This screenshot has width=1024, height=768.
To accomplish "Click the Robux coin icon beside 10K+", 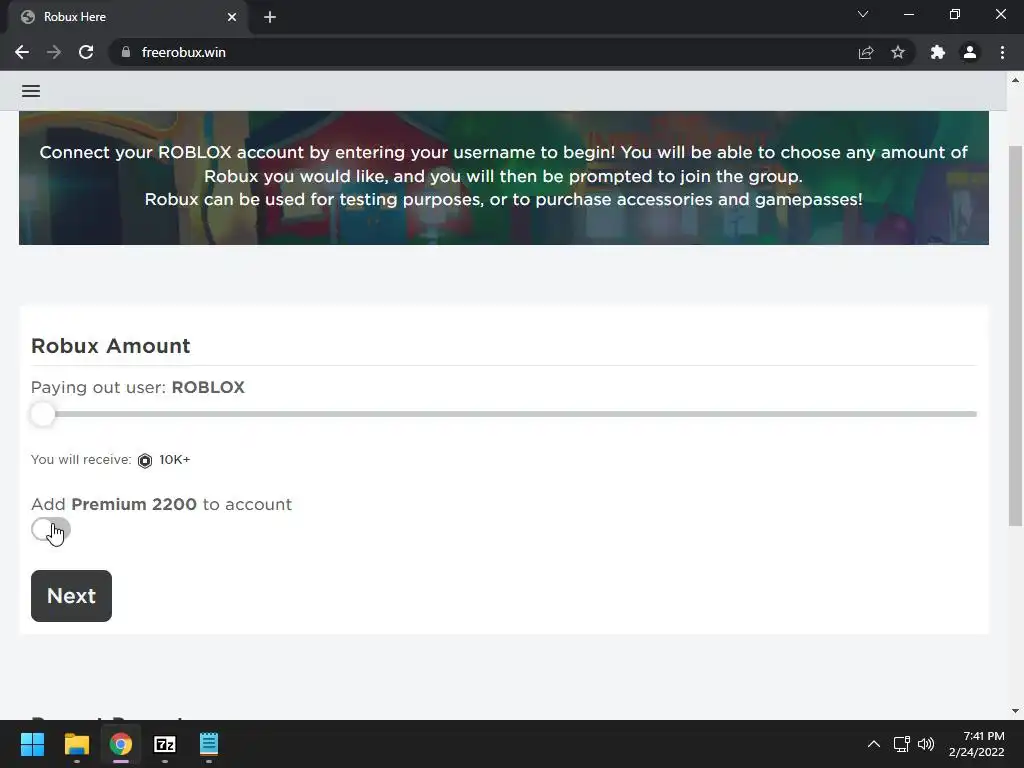I will click(145, 460).
